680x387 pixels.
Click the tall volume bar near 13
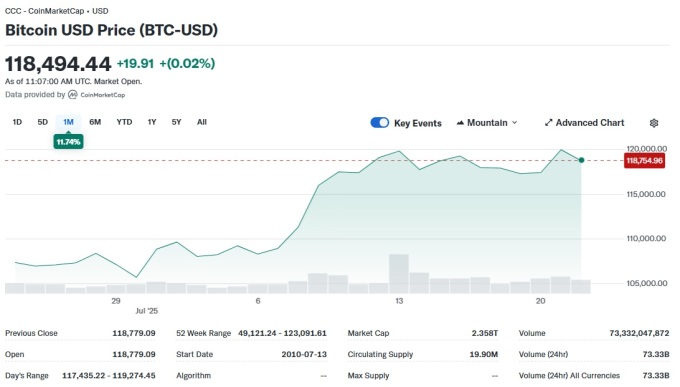pos(399,274)
